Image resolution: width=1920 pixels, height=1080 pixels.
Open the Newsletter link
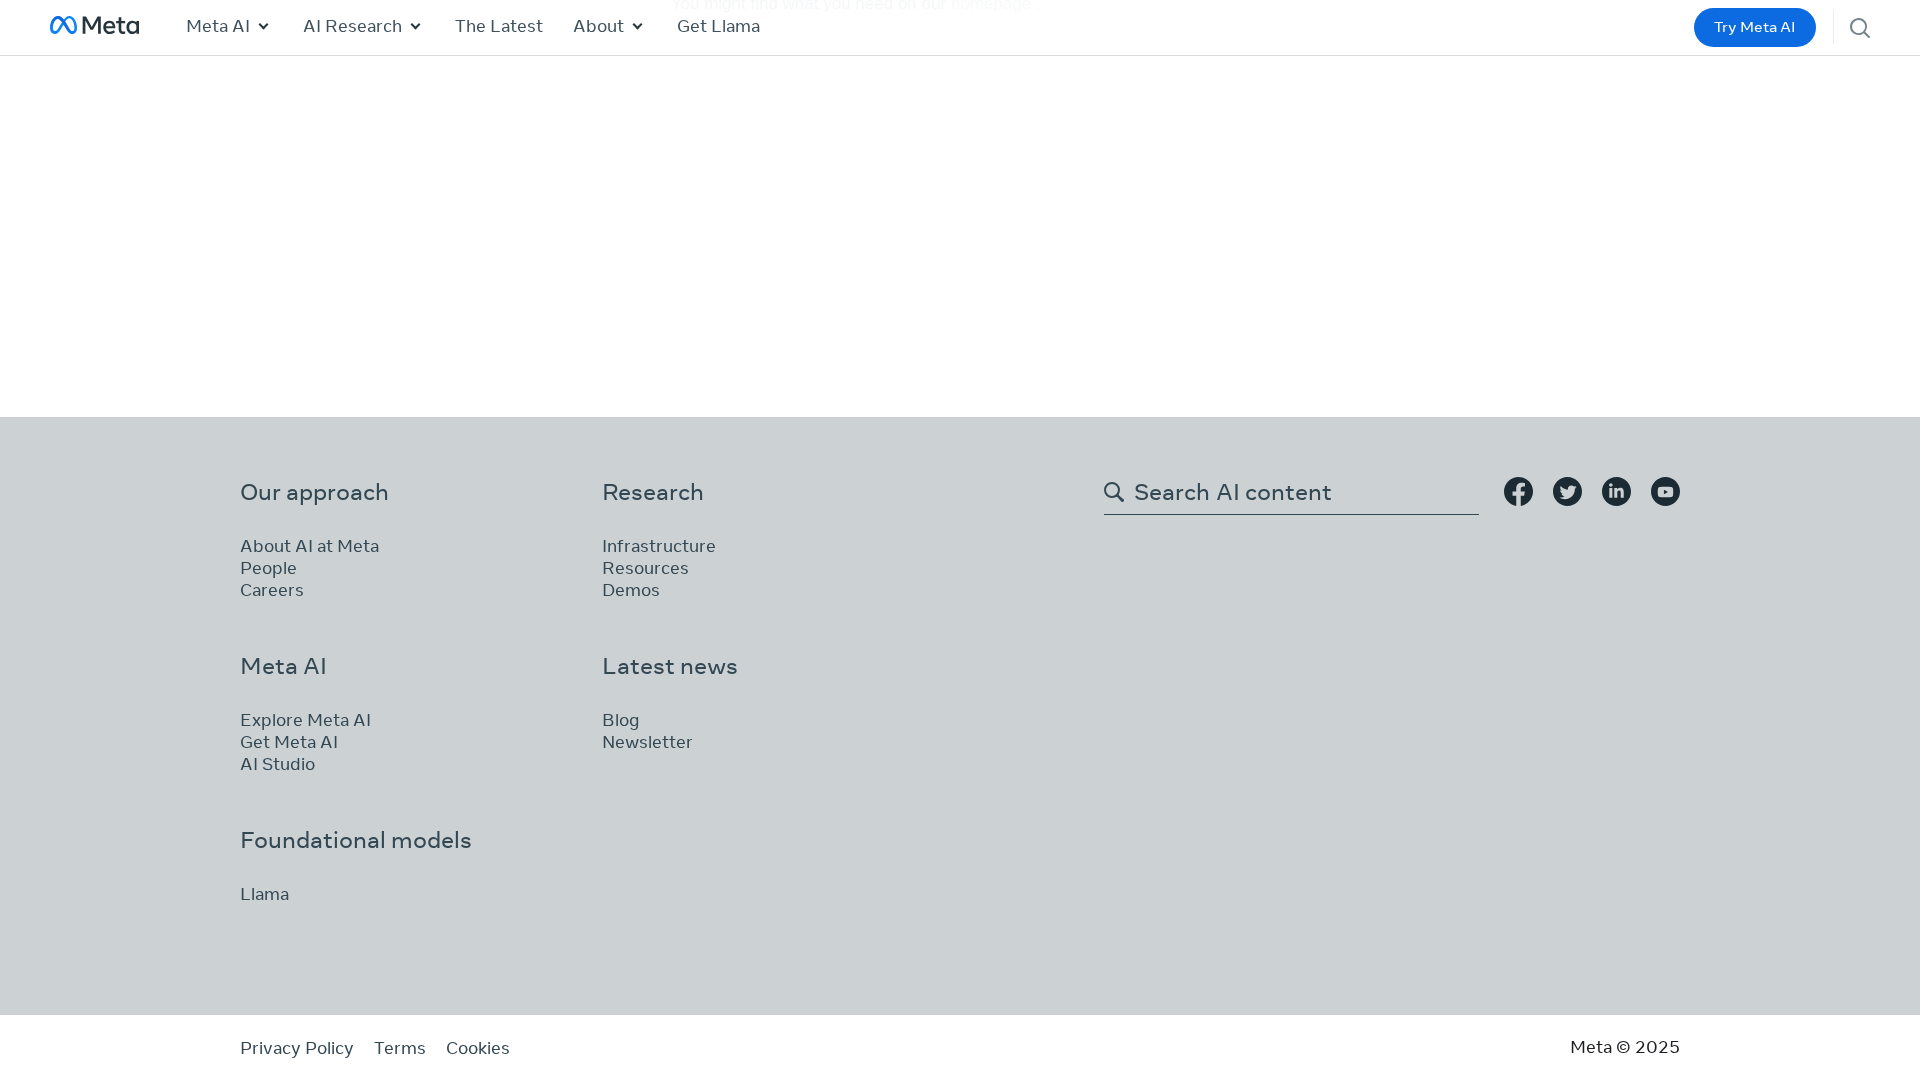[x=647, y=743]
